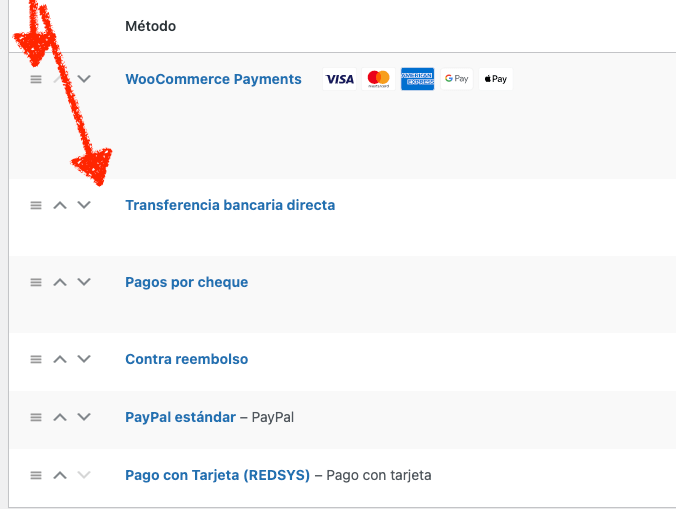Image resolution: width=676 pixels, height=509 pixels.
Task: Open Contra reembolso payment method
Action: (x=187, y=359)
